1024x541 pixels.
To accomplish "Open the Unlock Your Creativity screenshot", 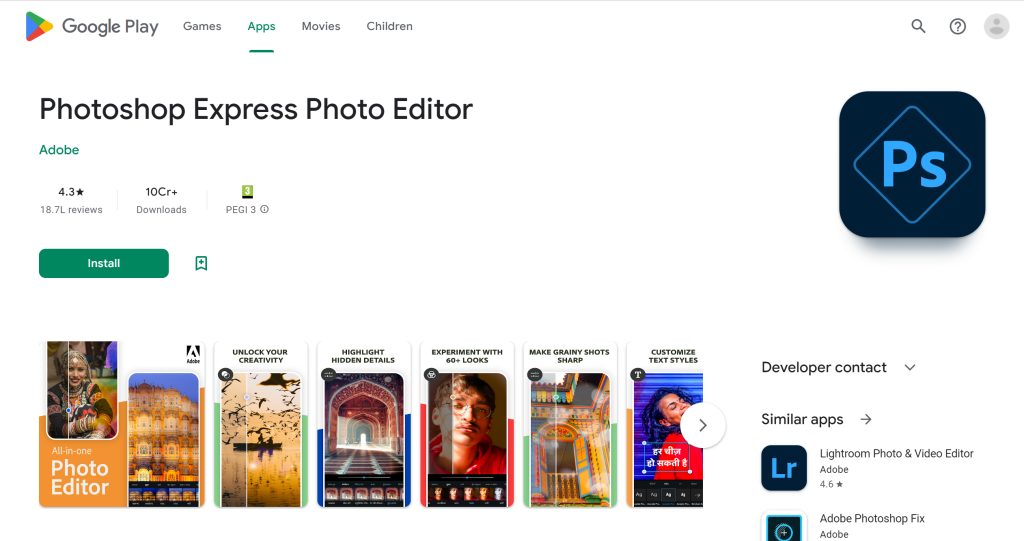I will pos(261,424).
